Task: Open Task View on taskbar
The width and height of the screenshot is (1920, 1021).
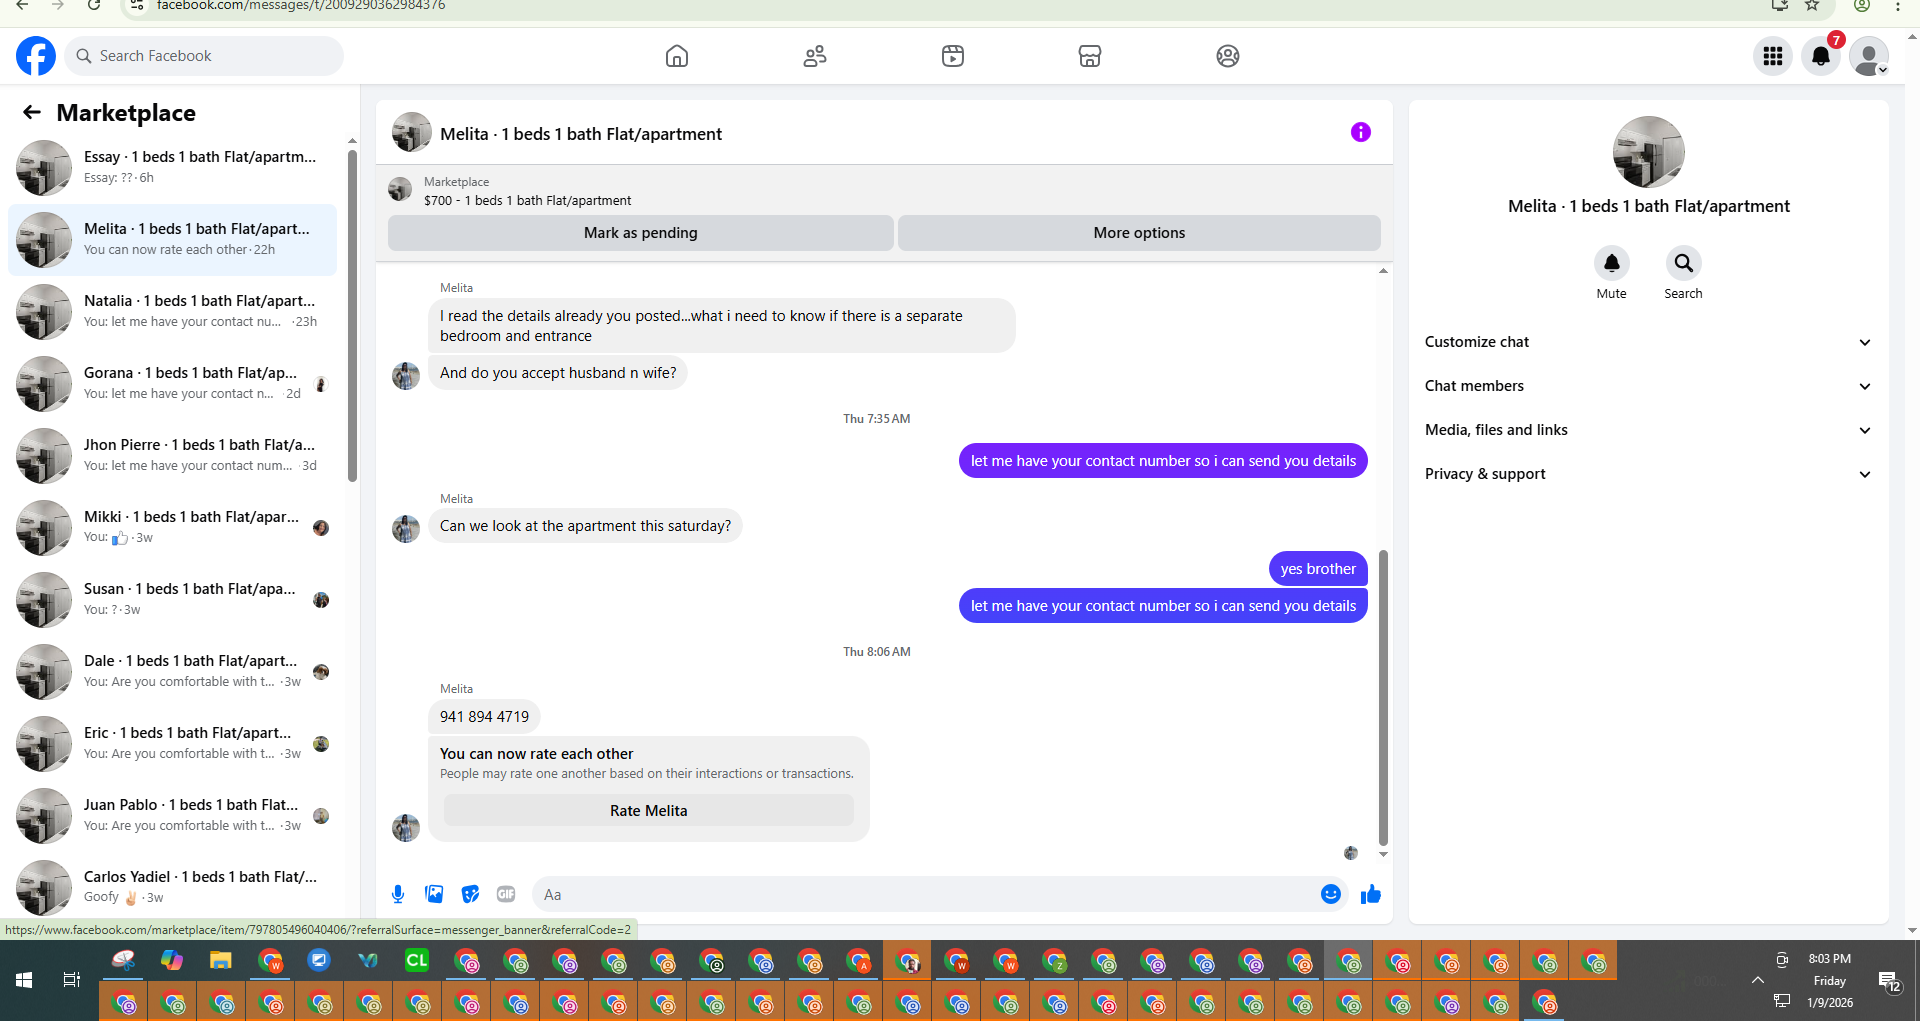Action: (72, 980)
